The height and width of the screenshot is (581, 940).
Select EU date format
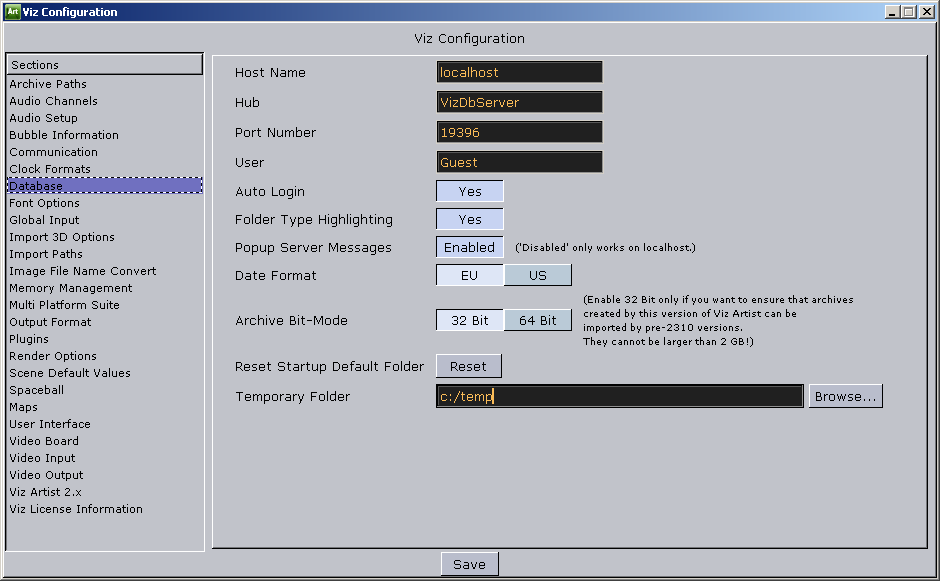[x=470, y=275]
